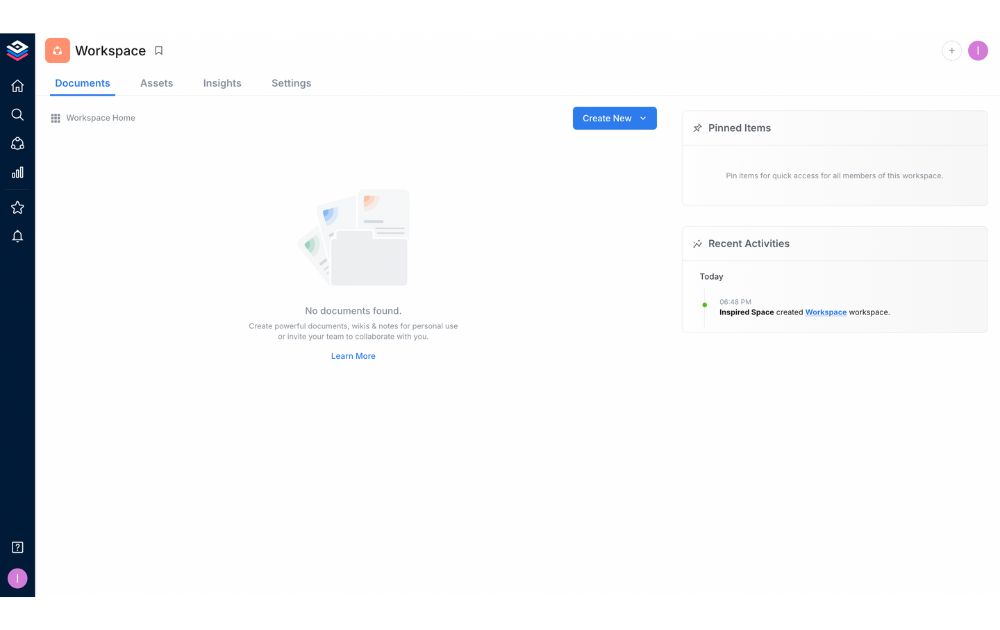Open help question mark icon
The height and width of the screenshot is (630, 1000).
coord(17,547)
